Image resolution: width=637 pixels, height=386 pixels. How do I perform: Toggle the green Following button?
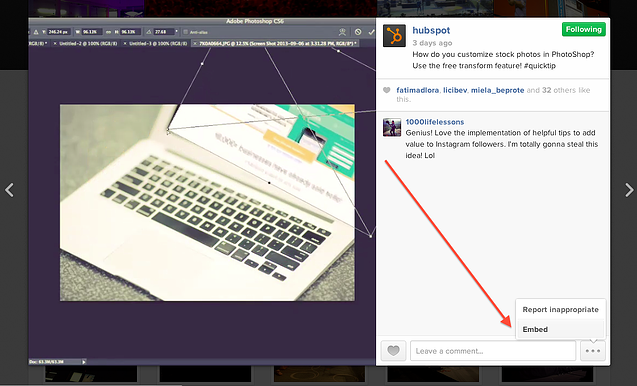click(584, 29)
